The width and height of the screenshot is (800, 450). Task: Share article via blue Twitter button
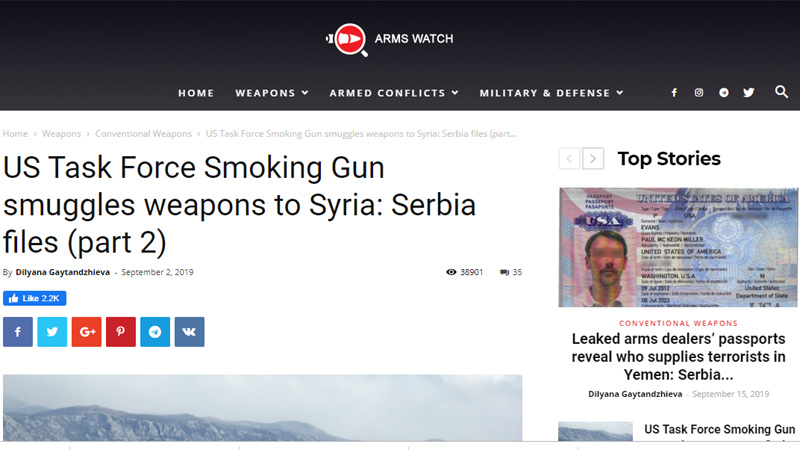coord(52,332)
